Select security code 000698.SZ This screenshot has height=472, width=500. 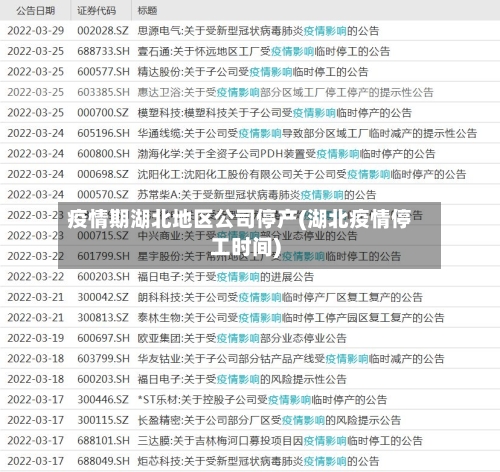(x=103, y=174)
